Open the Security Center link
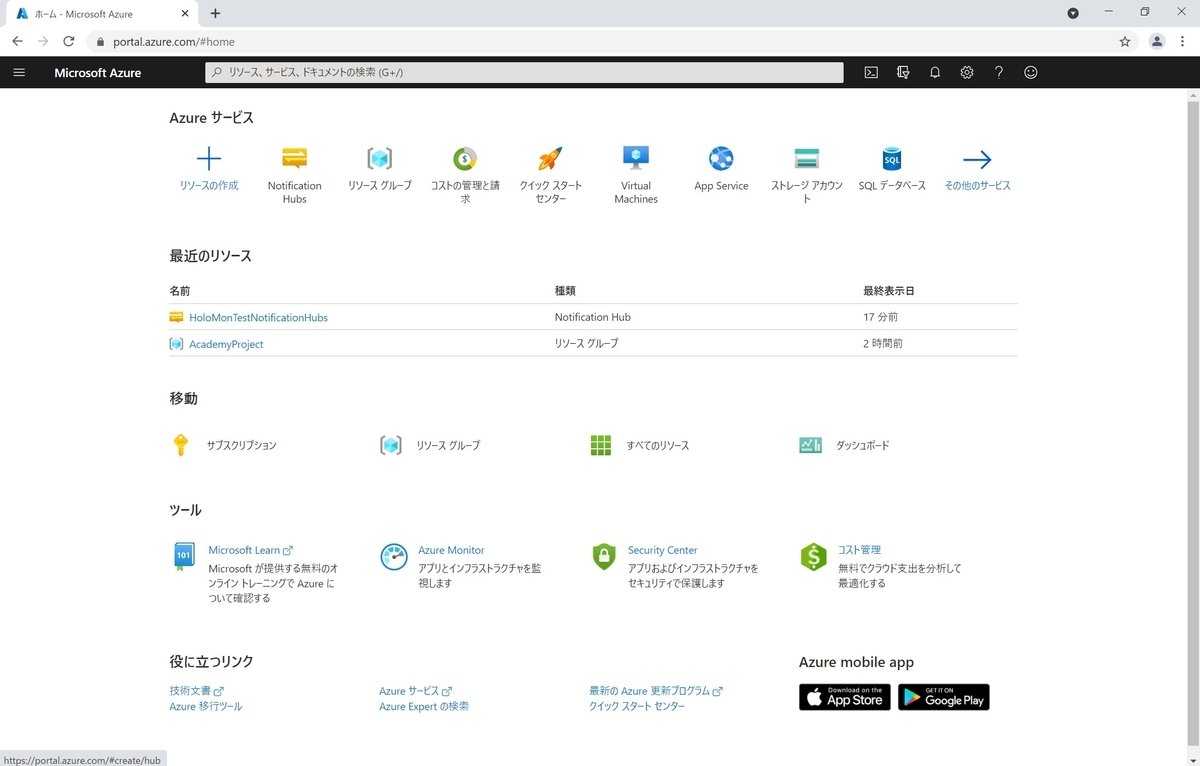This screenshot has width=1200, height=766. point(662,550)
